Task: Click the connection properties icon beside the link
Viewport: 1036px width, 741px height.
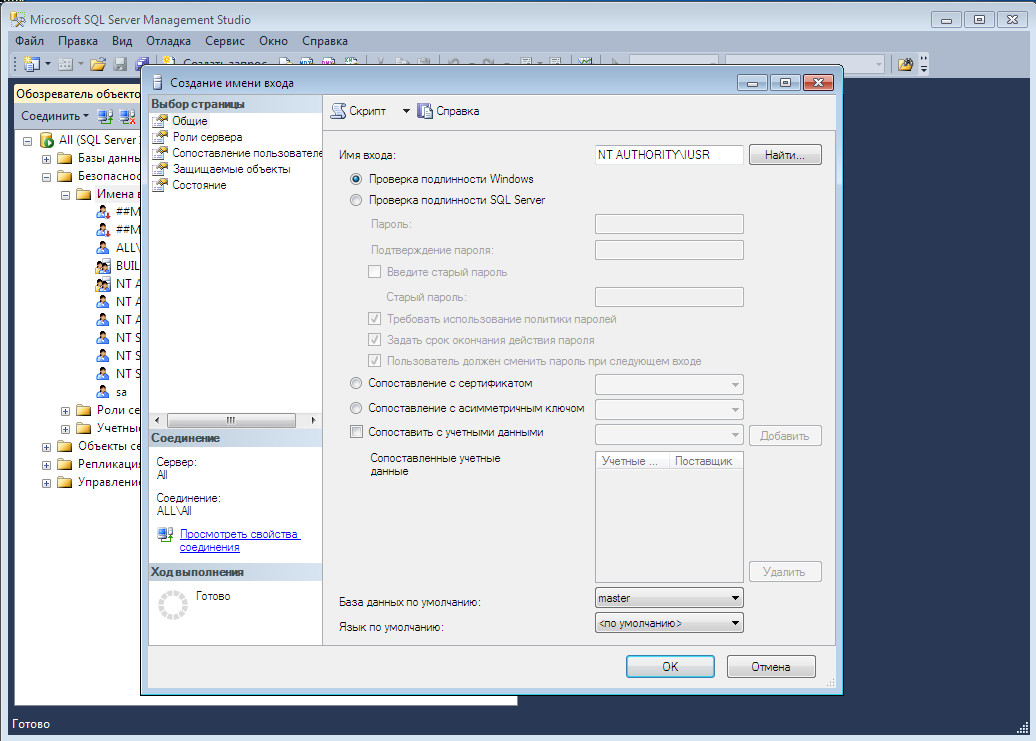Action: coord(165,534)
